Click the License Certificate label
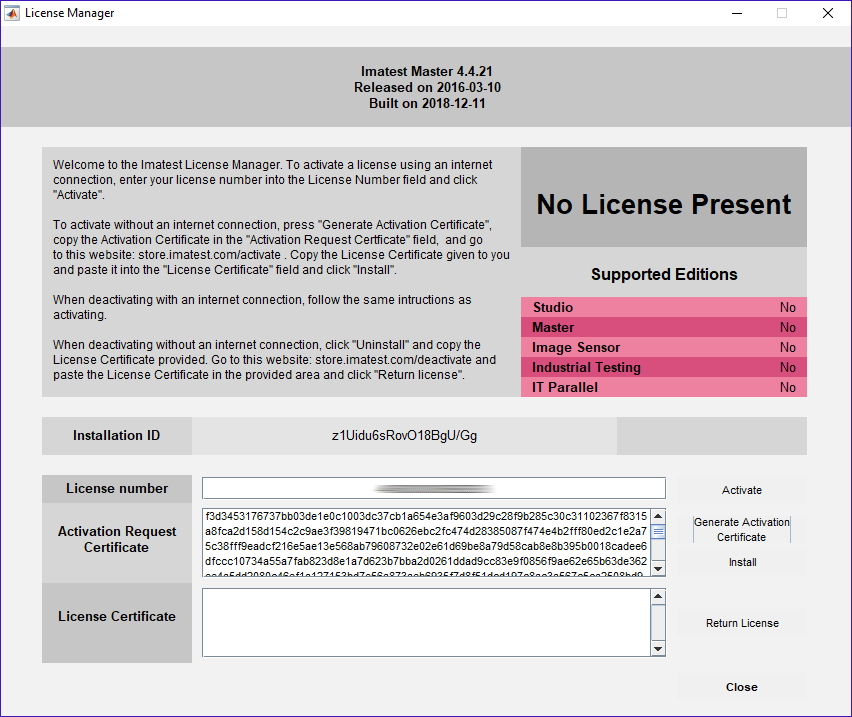The width and height of the screenshot is (852, 717). point(117,617)
